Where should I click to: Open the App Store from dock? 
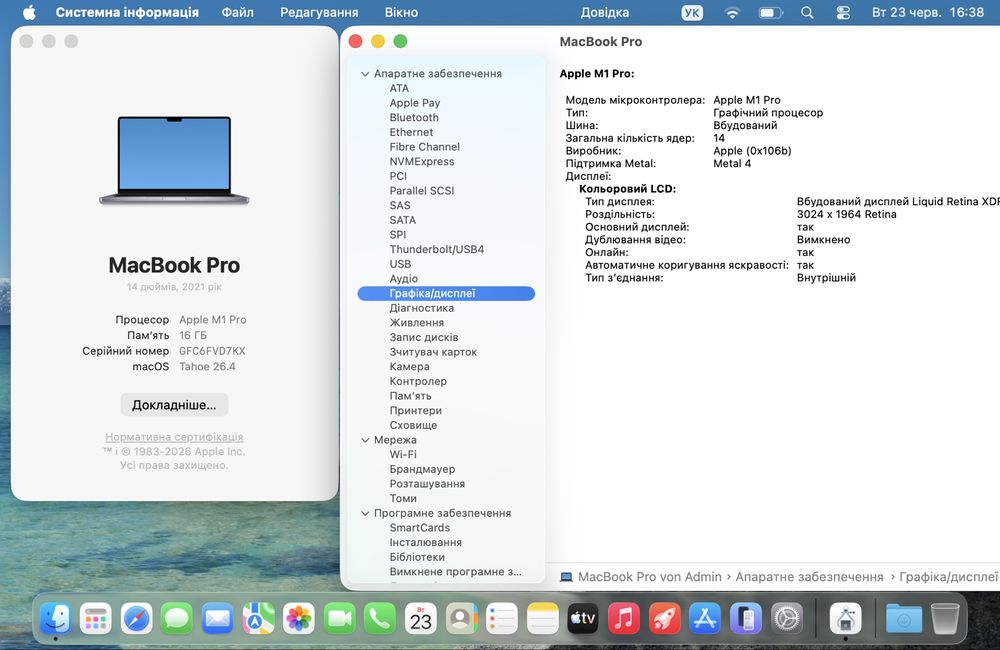pyautogui.click(x=705, y=618)
